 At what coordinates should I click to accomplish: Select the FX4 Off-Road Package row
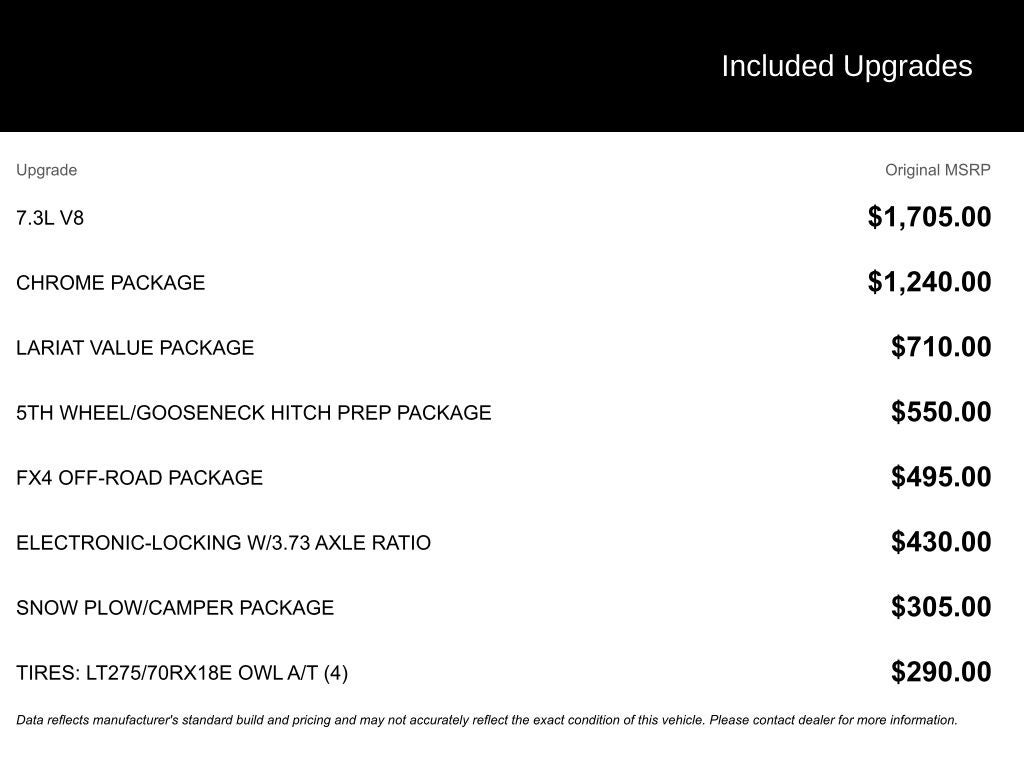[139, 478]
